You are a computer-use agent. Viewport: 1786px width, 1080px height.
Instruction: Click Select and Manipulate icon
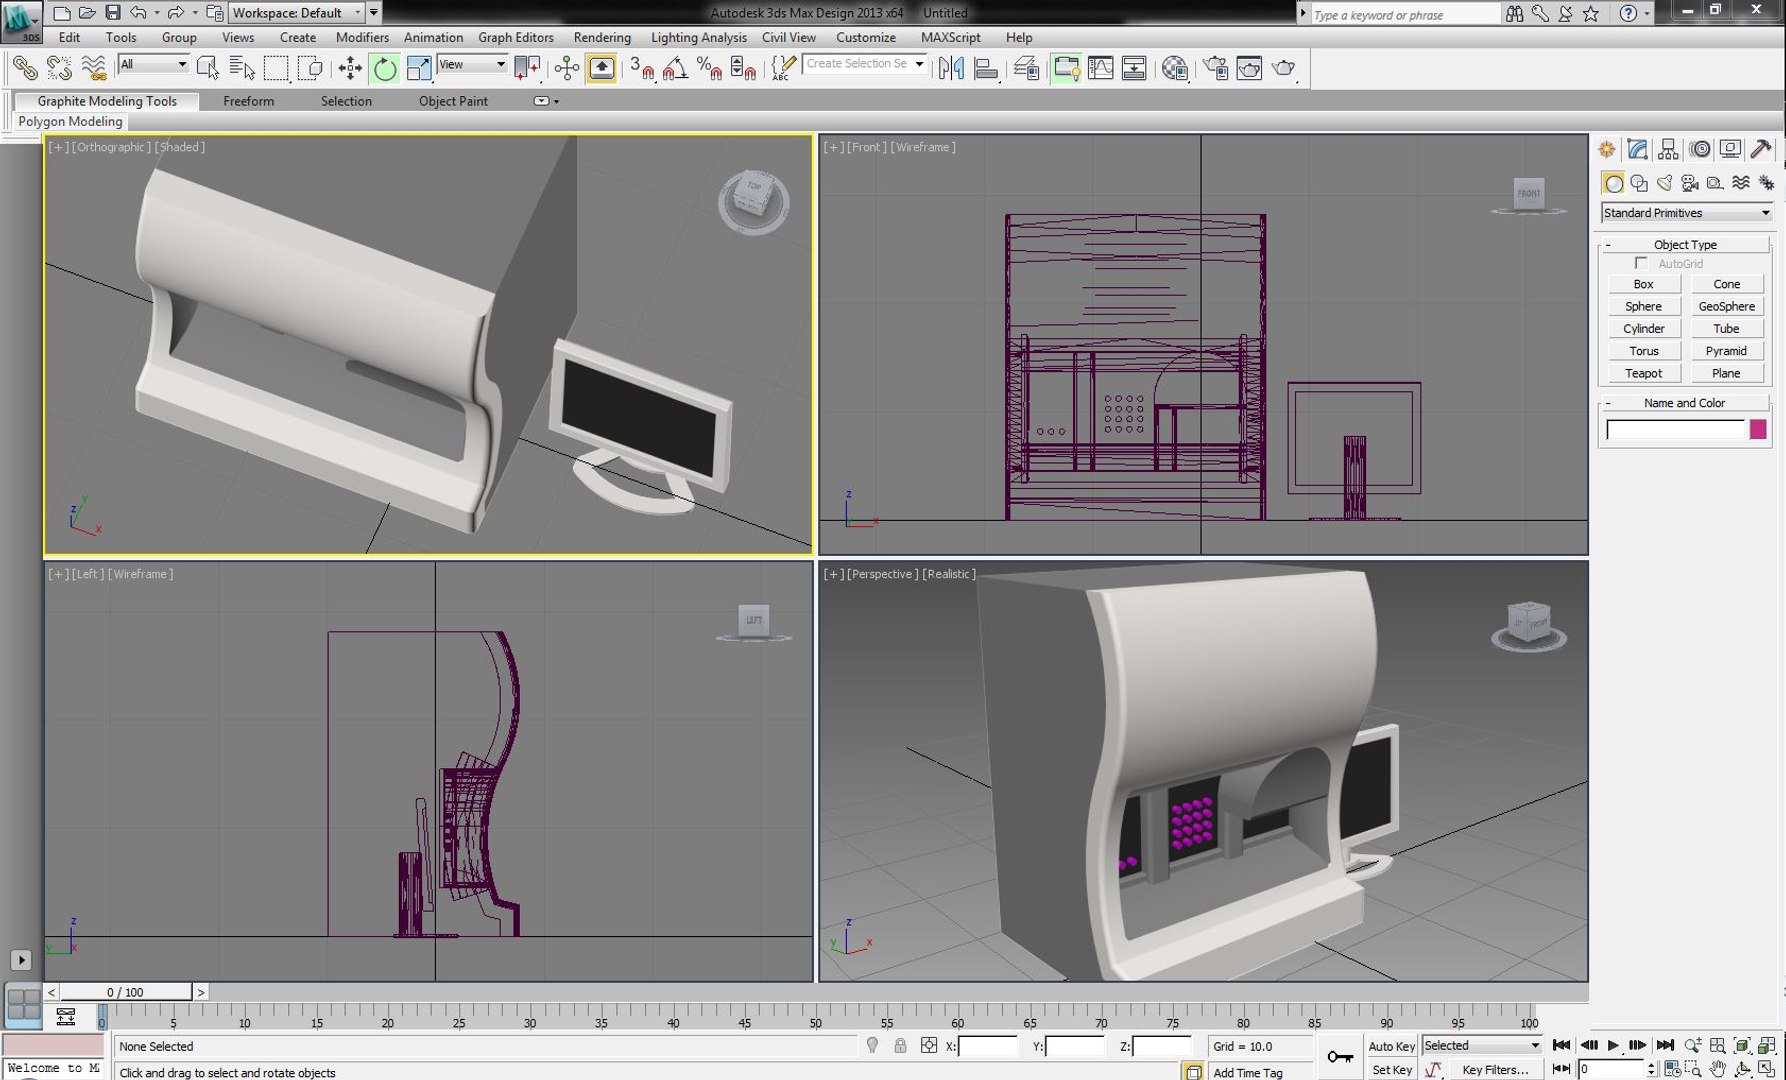pyautogui.click(x=567, y=68)
